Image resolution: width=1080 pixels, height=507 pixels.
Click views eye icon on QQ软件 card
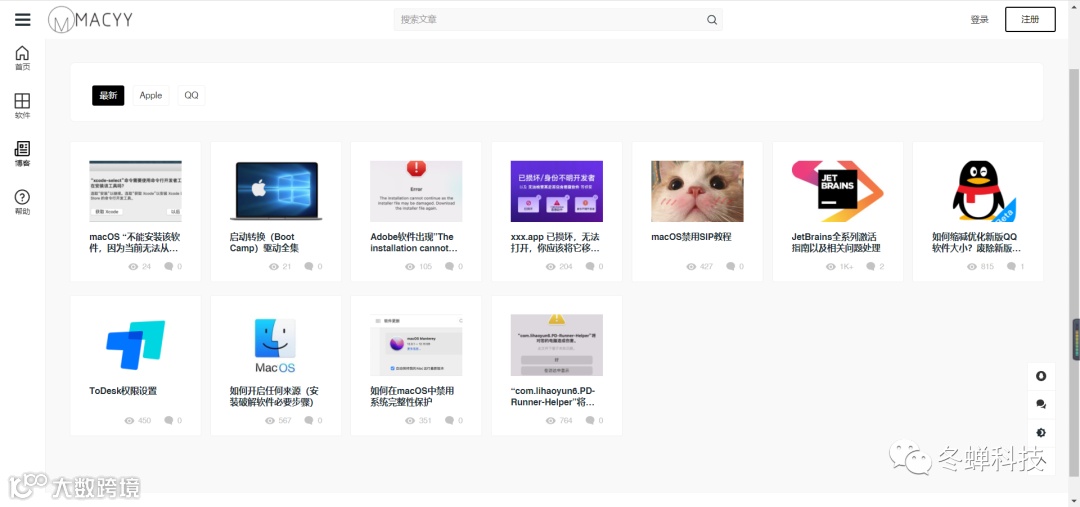coord(972,267)
